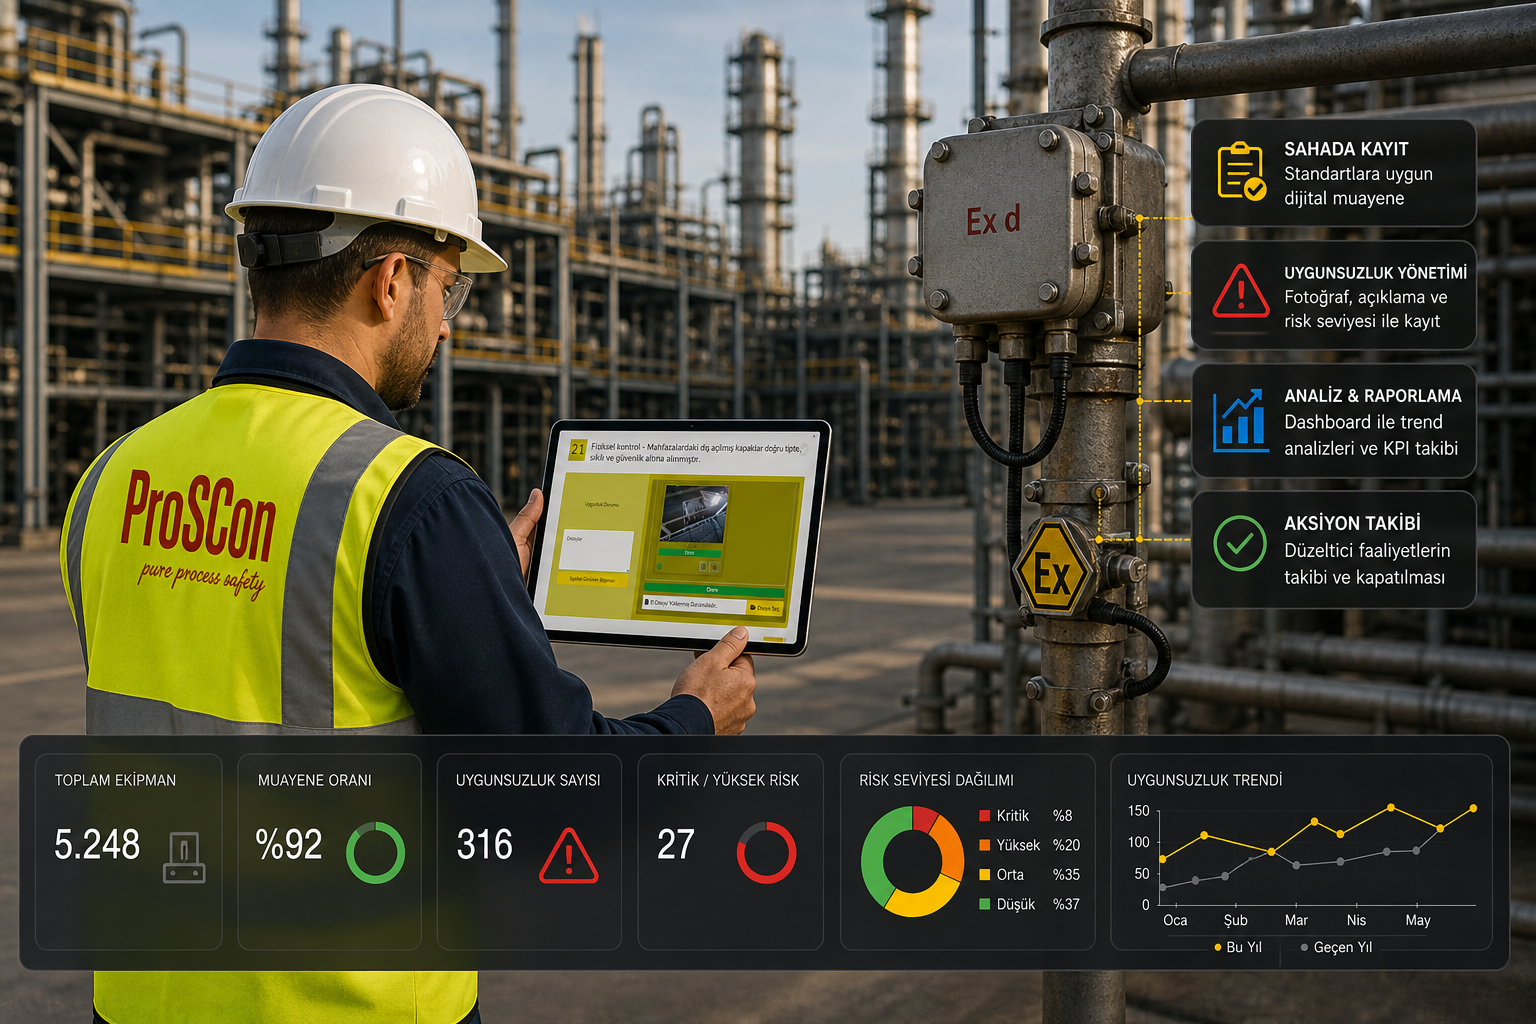Open the AKSİYON TAKİBİ feature card title
This screenshot has height=1024, width=1536.
click(1352, 523)
